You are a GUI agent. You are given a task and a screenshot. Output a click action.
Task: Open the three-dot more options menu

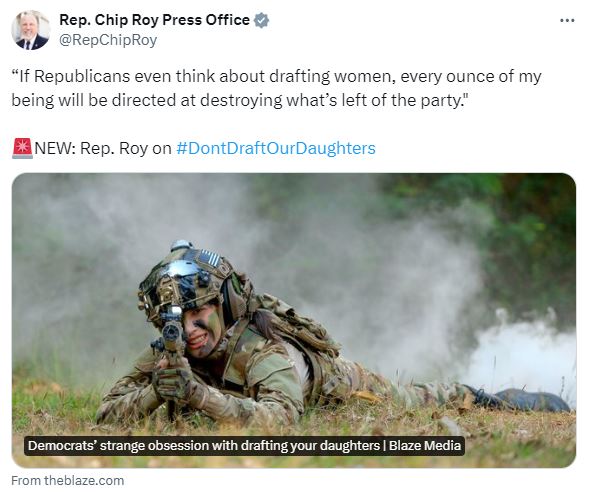(567, 20)
